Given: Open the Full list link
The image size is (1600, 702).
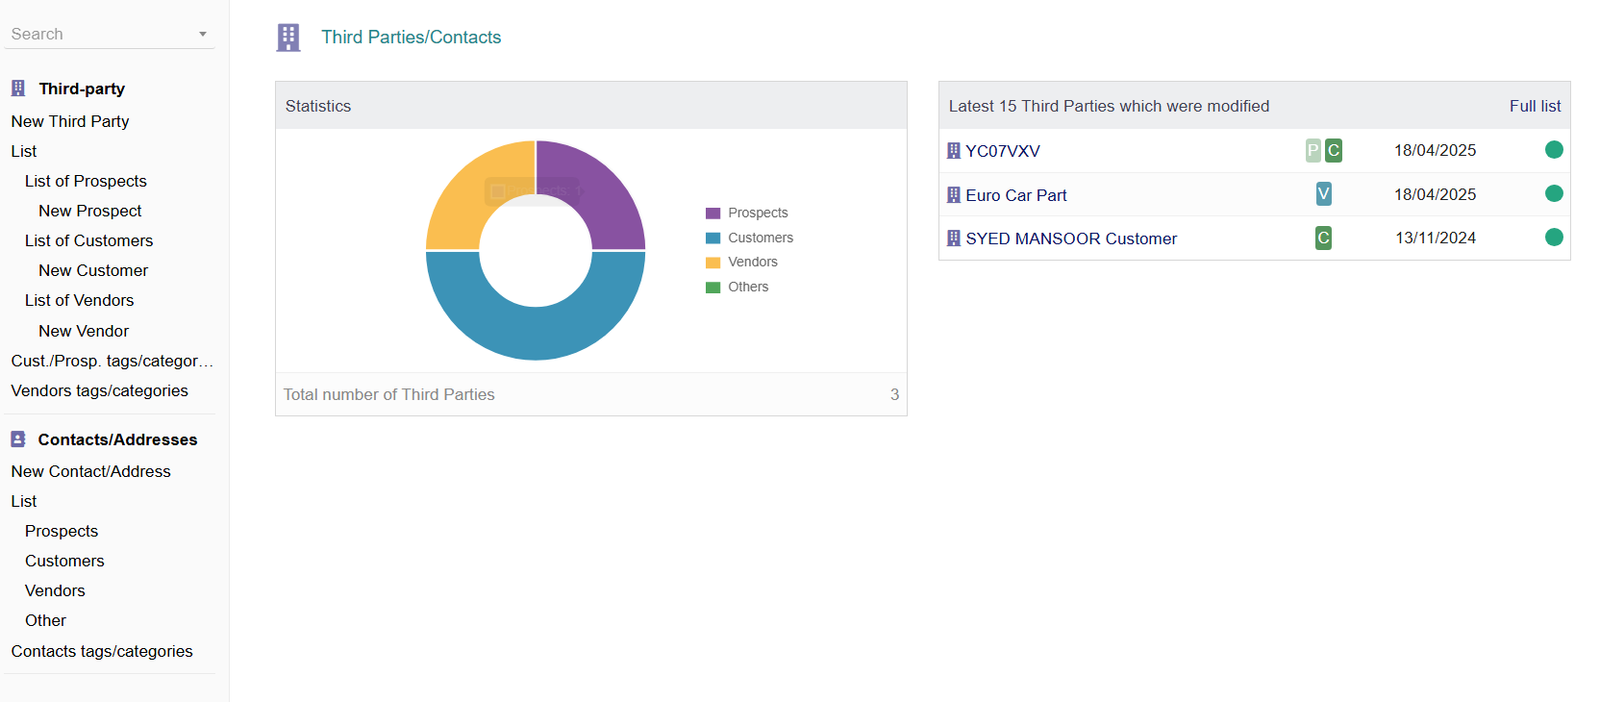Looking at the screenshot, I should (x=1534, y=106).
